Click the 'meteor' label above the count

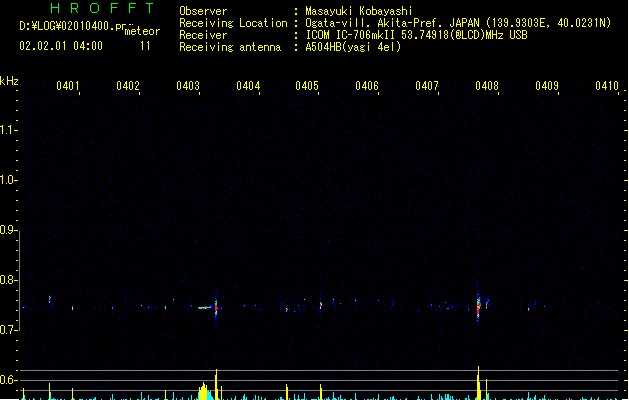click(x=142, y=31)
